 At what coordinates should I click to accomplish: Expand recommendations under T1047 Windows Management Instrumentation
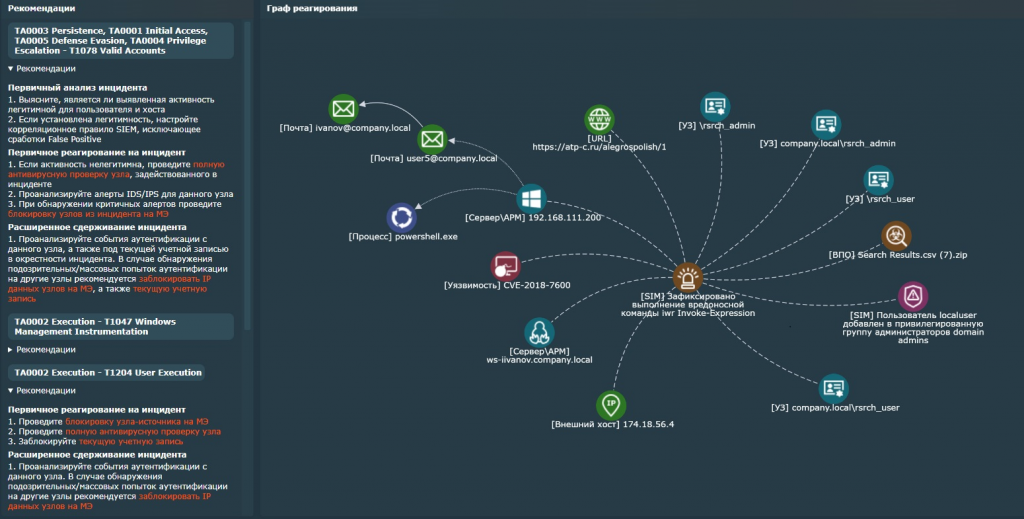click(x=42, y=350)
